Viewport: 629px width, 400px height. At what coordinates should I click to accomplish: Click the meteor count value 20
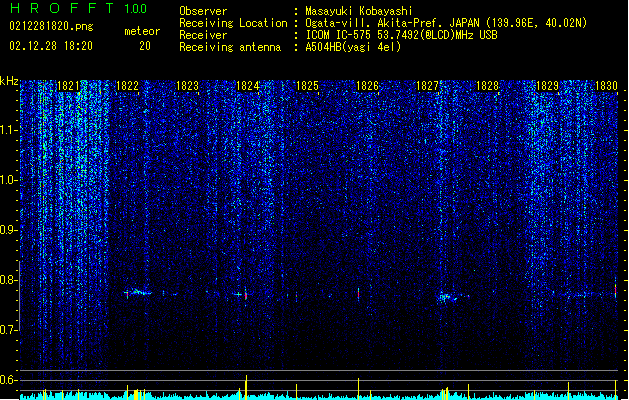tap(145, 46)
